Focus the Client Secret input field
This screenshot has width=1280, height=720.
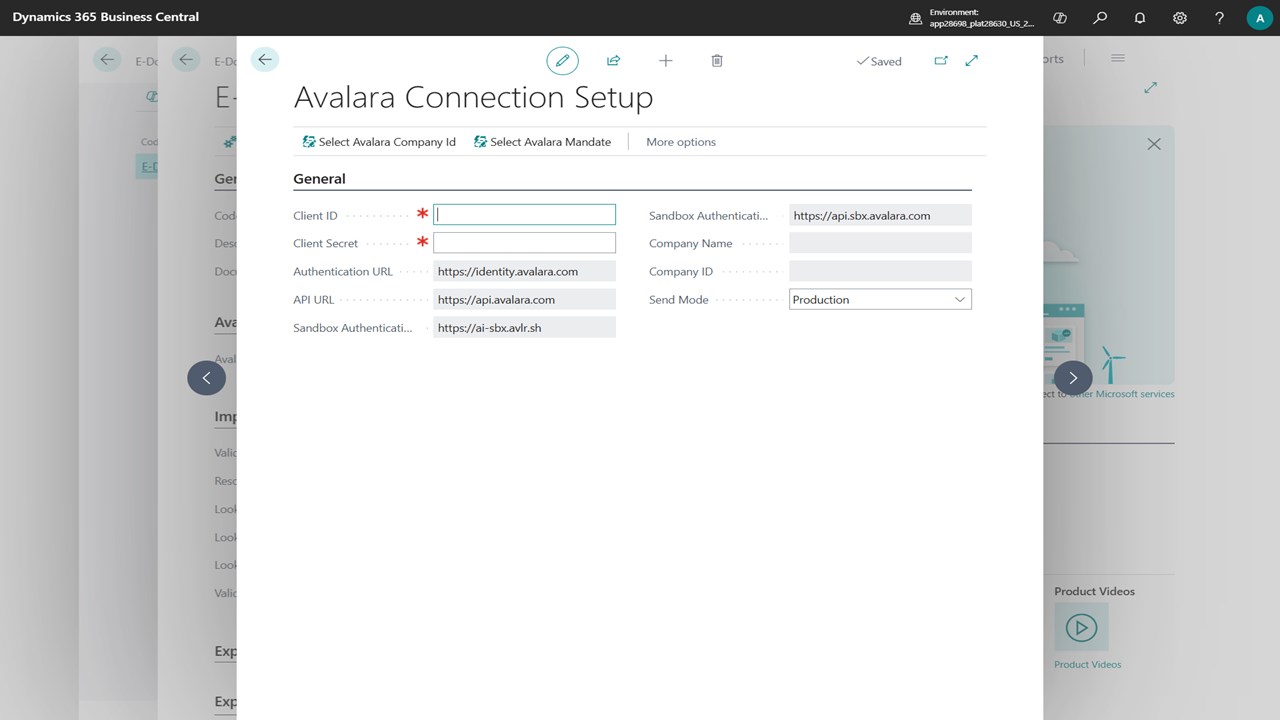pos(524,243)
